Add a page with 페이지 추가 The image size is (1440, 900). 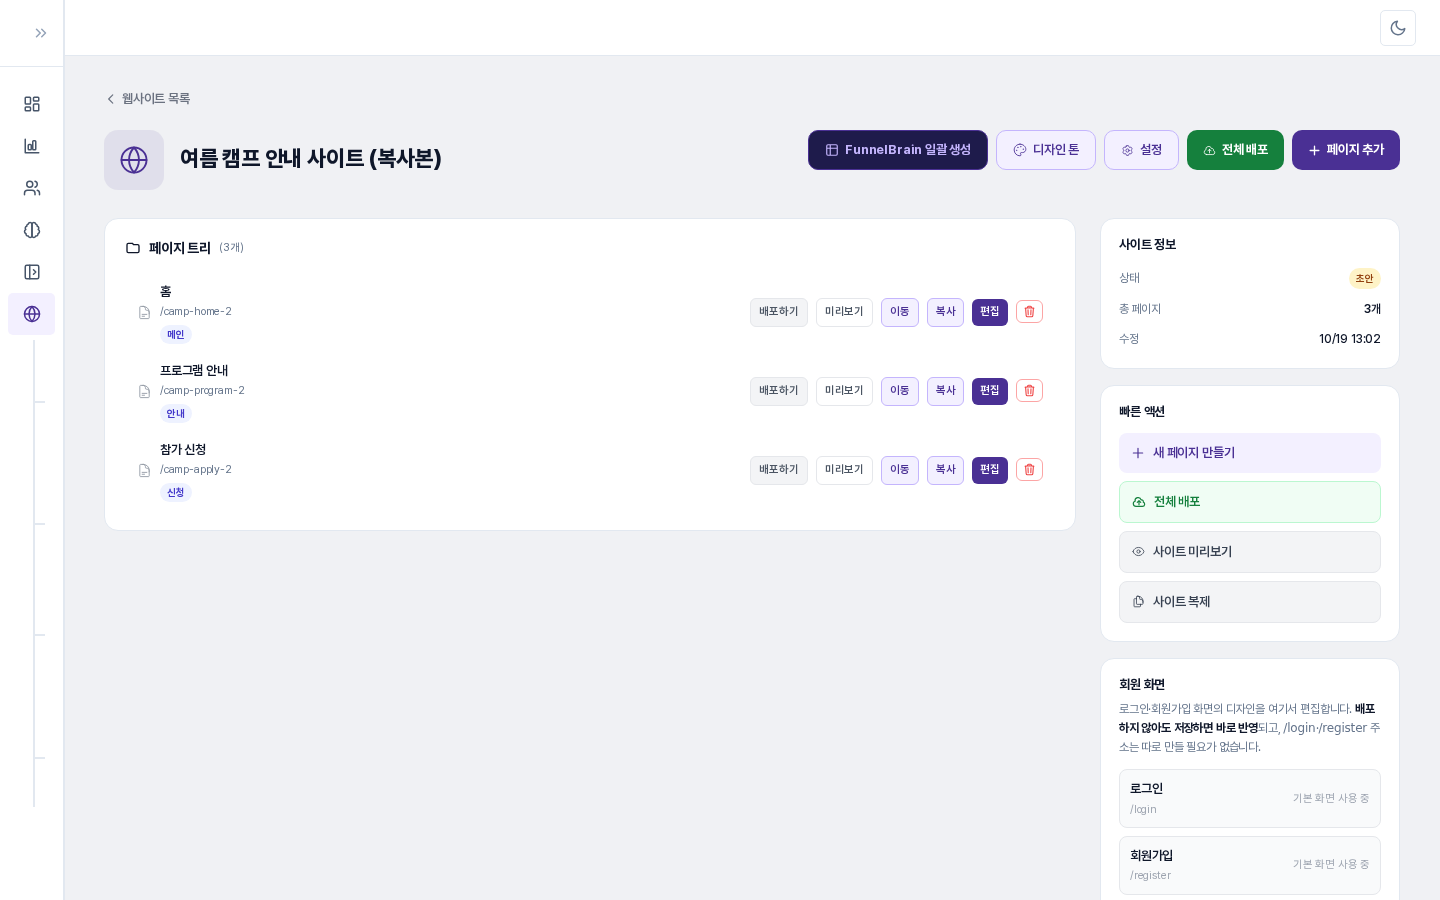[x=1346, y=150]
